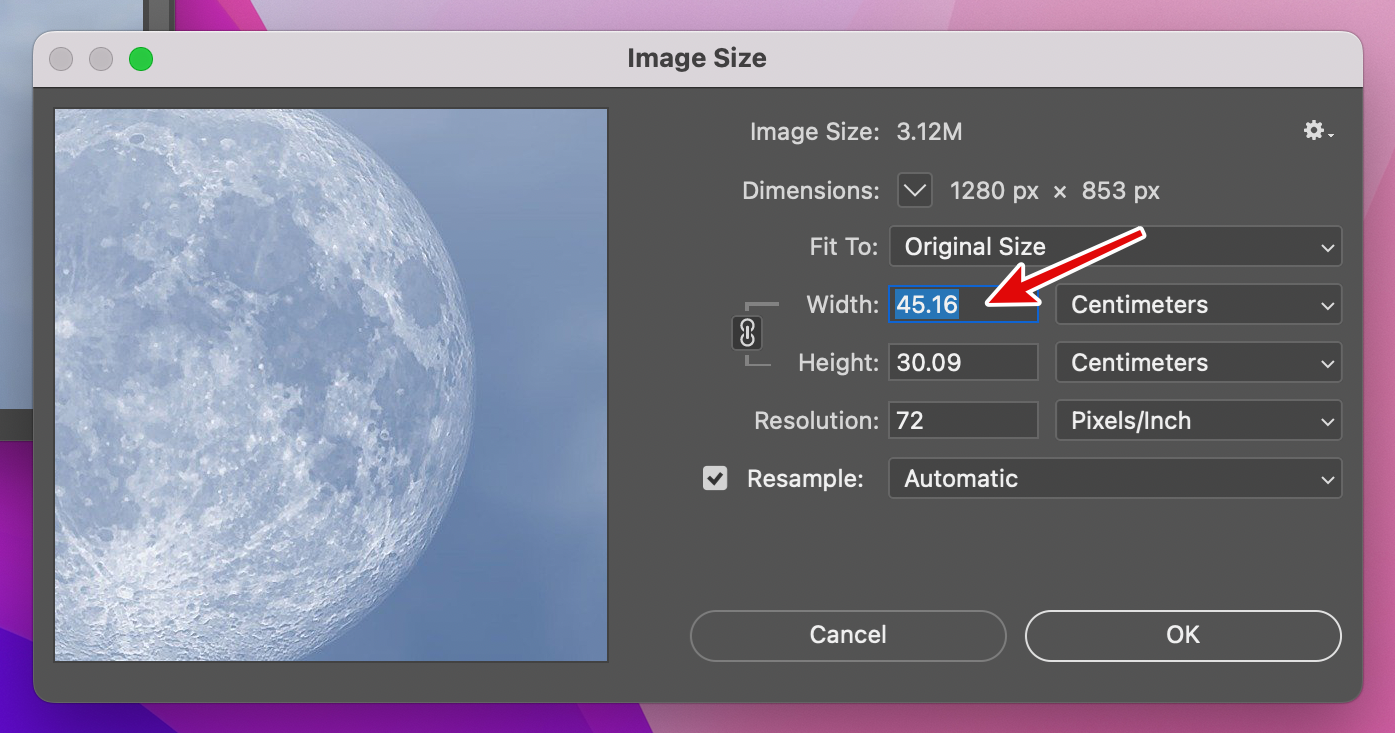Click the Fit To label

[x=844, y=247]
